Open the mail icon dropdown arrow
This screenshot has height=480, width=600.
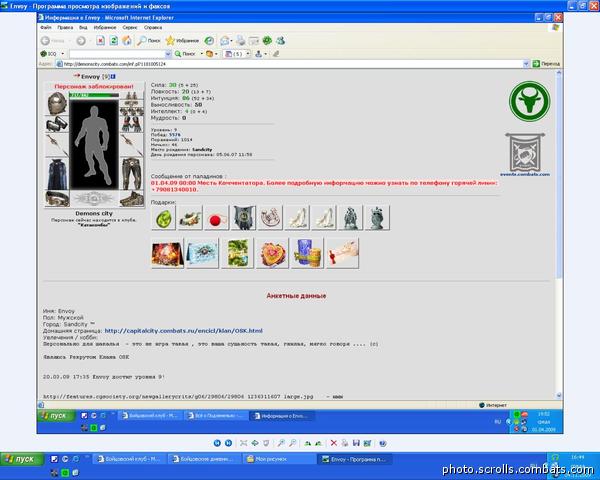pyautogui.click(x=232, y=41)
